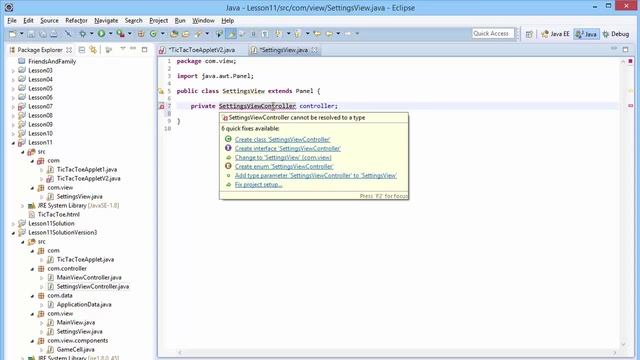Click Change to 'SettingsView' quick fix
This screenshot has width=640, height=360.
(283, 158)
